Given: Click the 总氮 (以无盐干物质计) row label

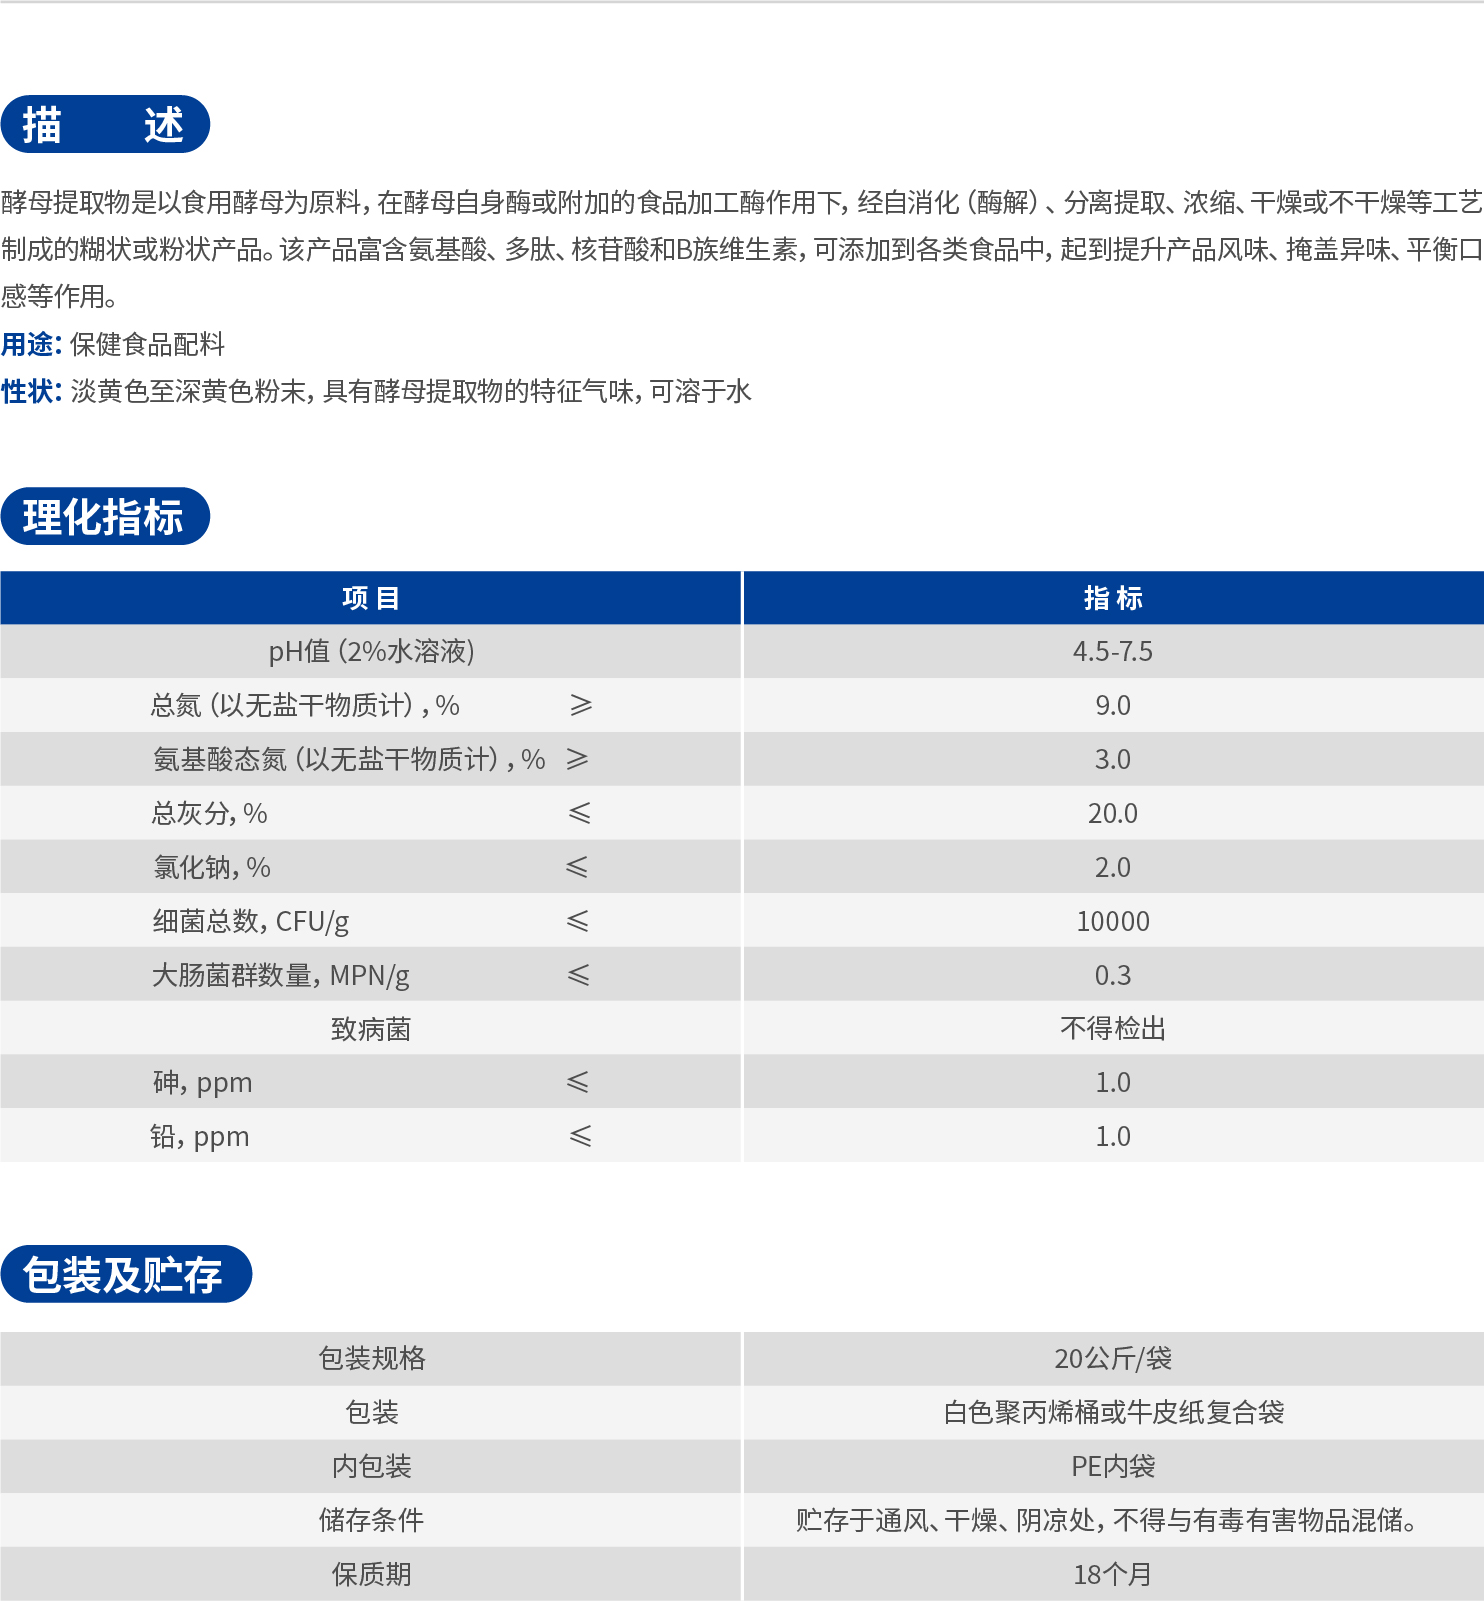Looking at the screenshot, I should (x=305, y=706).
